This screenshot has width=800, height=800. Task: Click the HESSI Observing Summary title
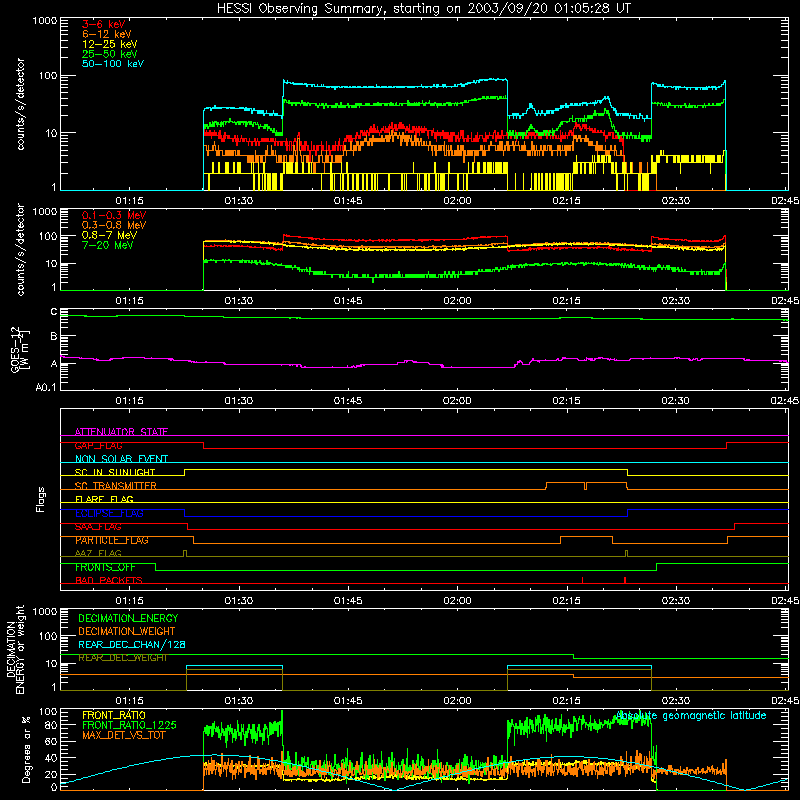[423, 9]
